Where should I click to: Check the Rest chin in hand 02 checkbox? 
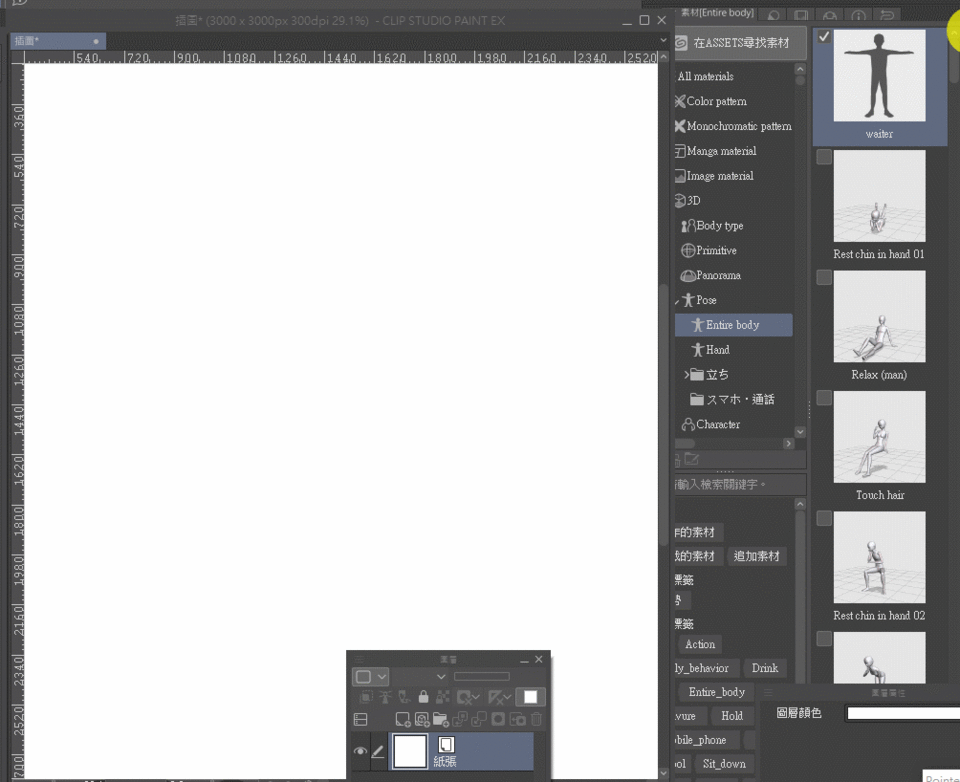[x=824, y=518]
